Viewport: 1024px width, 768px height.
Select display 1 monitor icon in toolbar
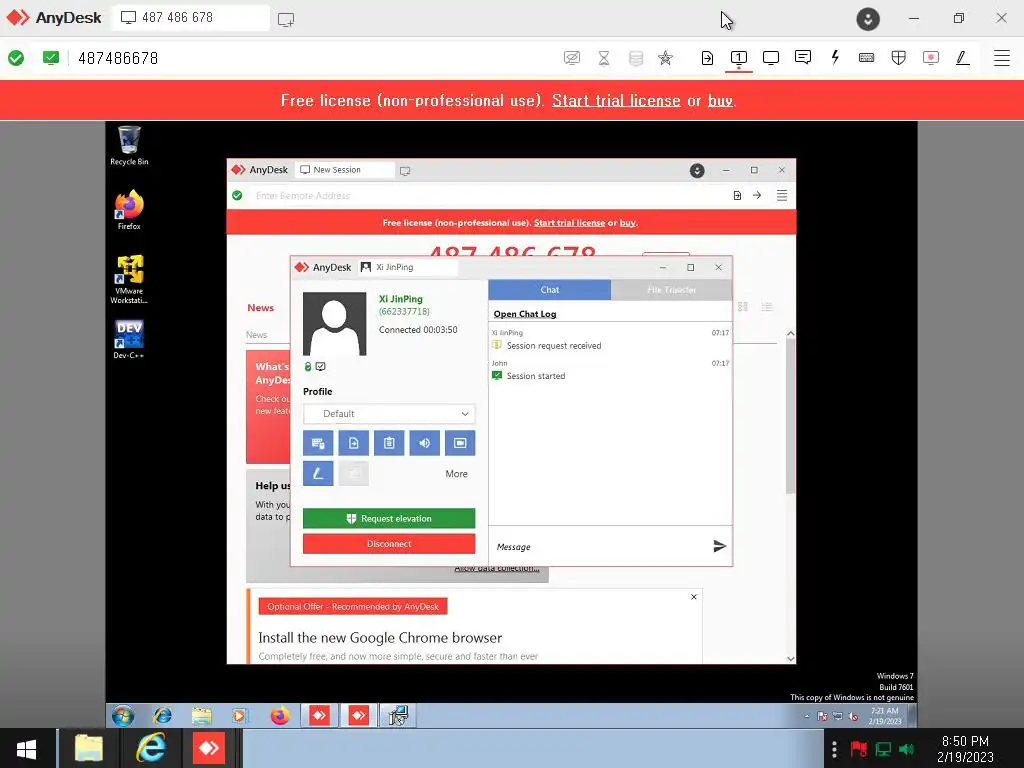pyautogui.click(x=739, y=58)
